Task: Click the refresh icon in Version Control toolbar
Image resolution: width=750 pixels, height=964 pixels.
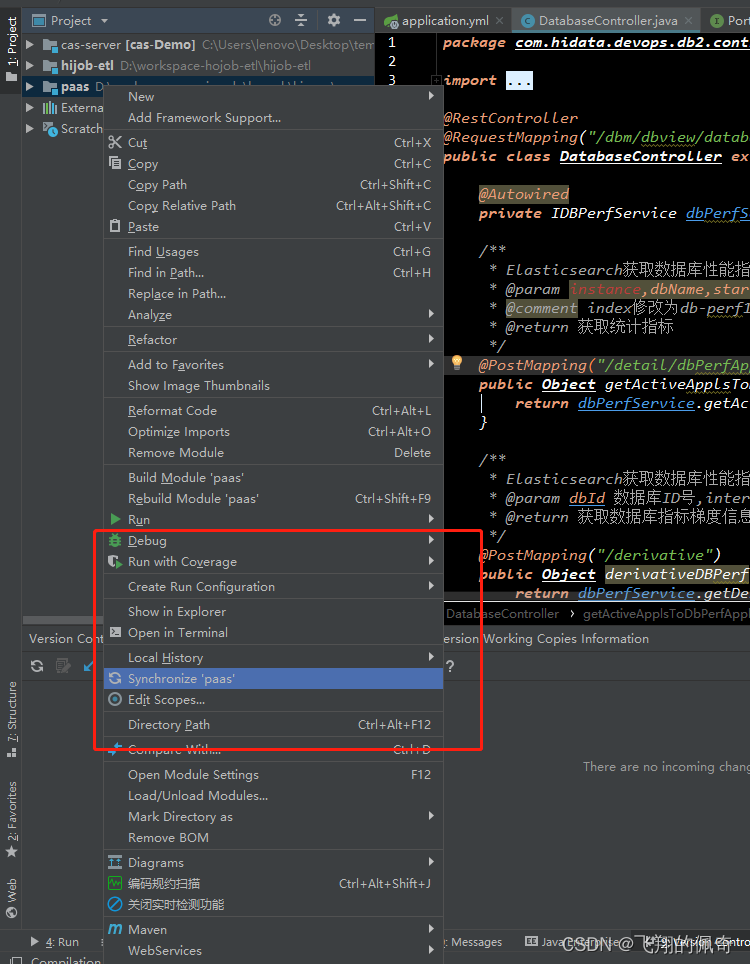Action: point(37,666)
